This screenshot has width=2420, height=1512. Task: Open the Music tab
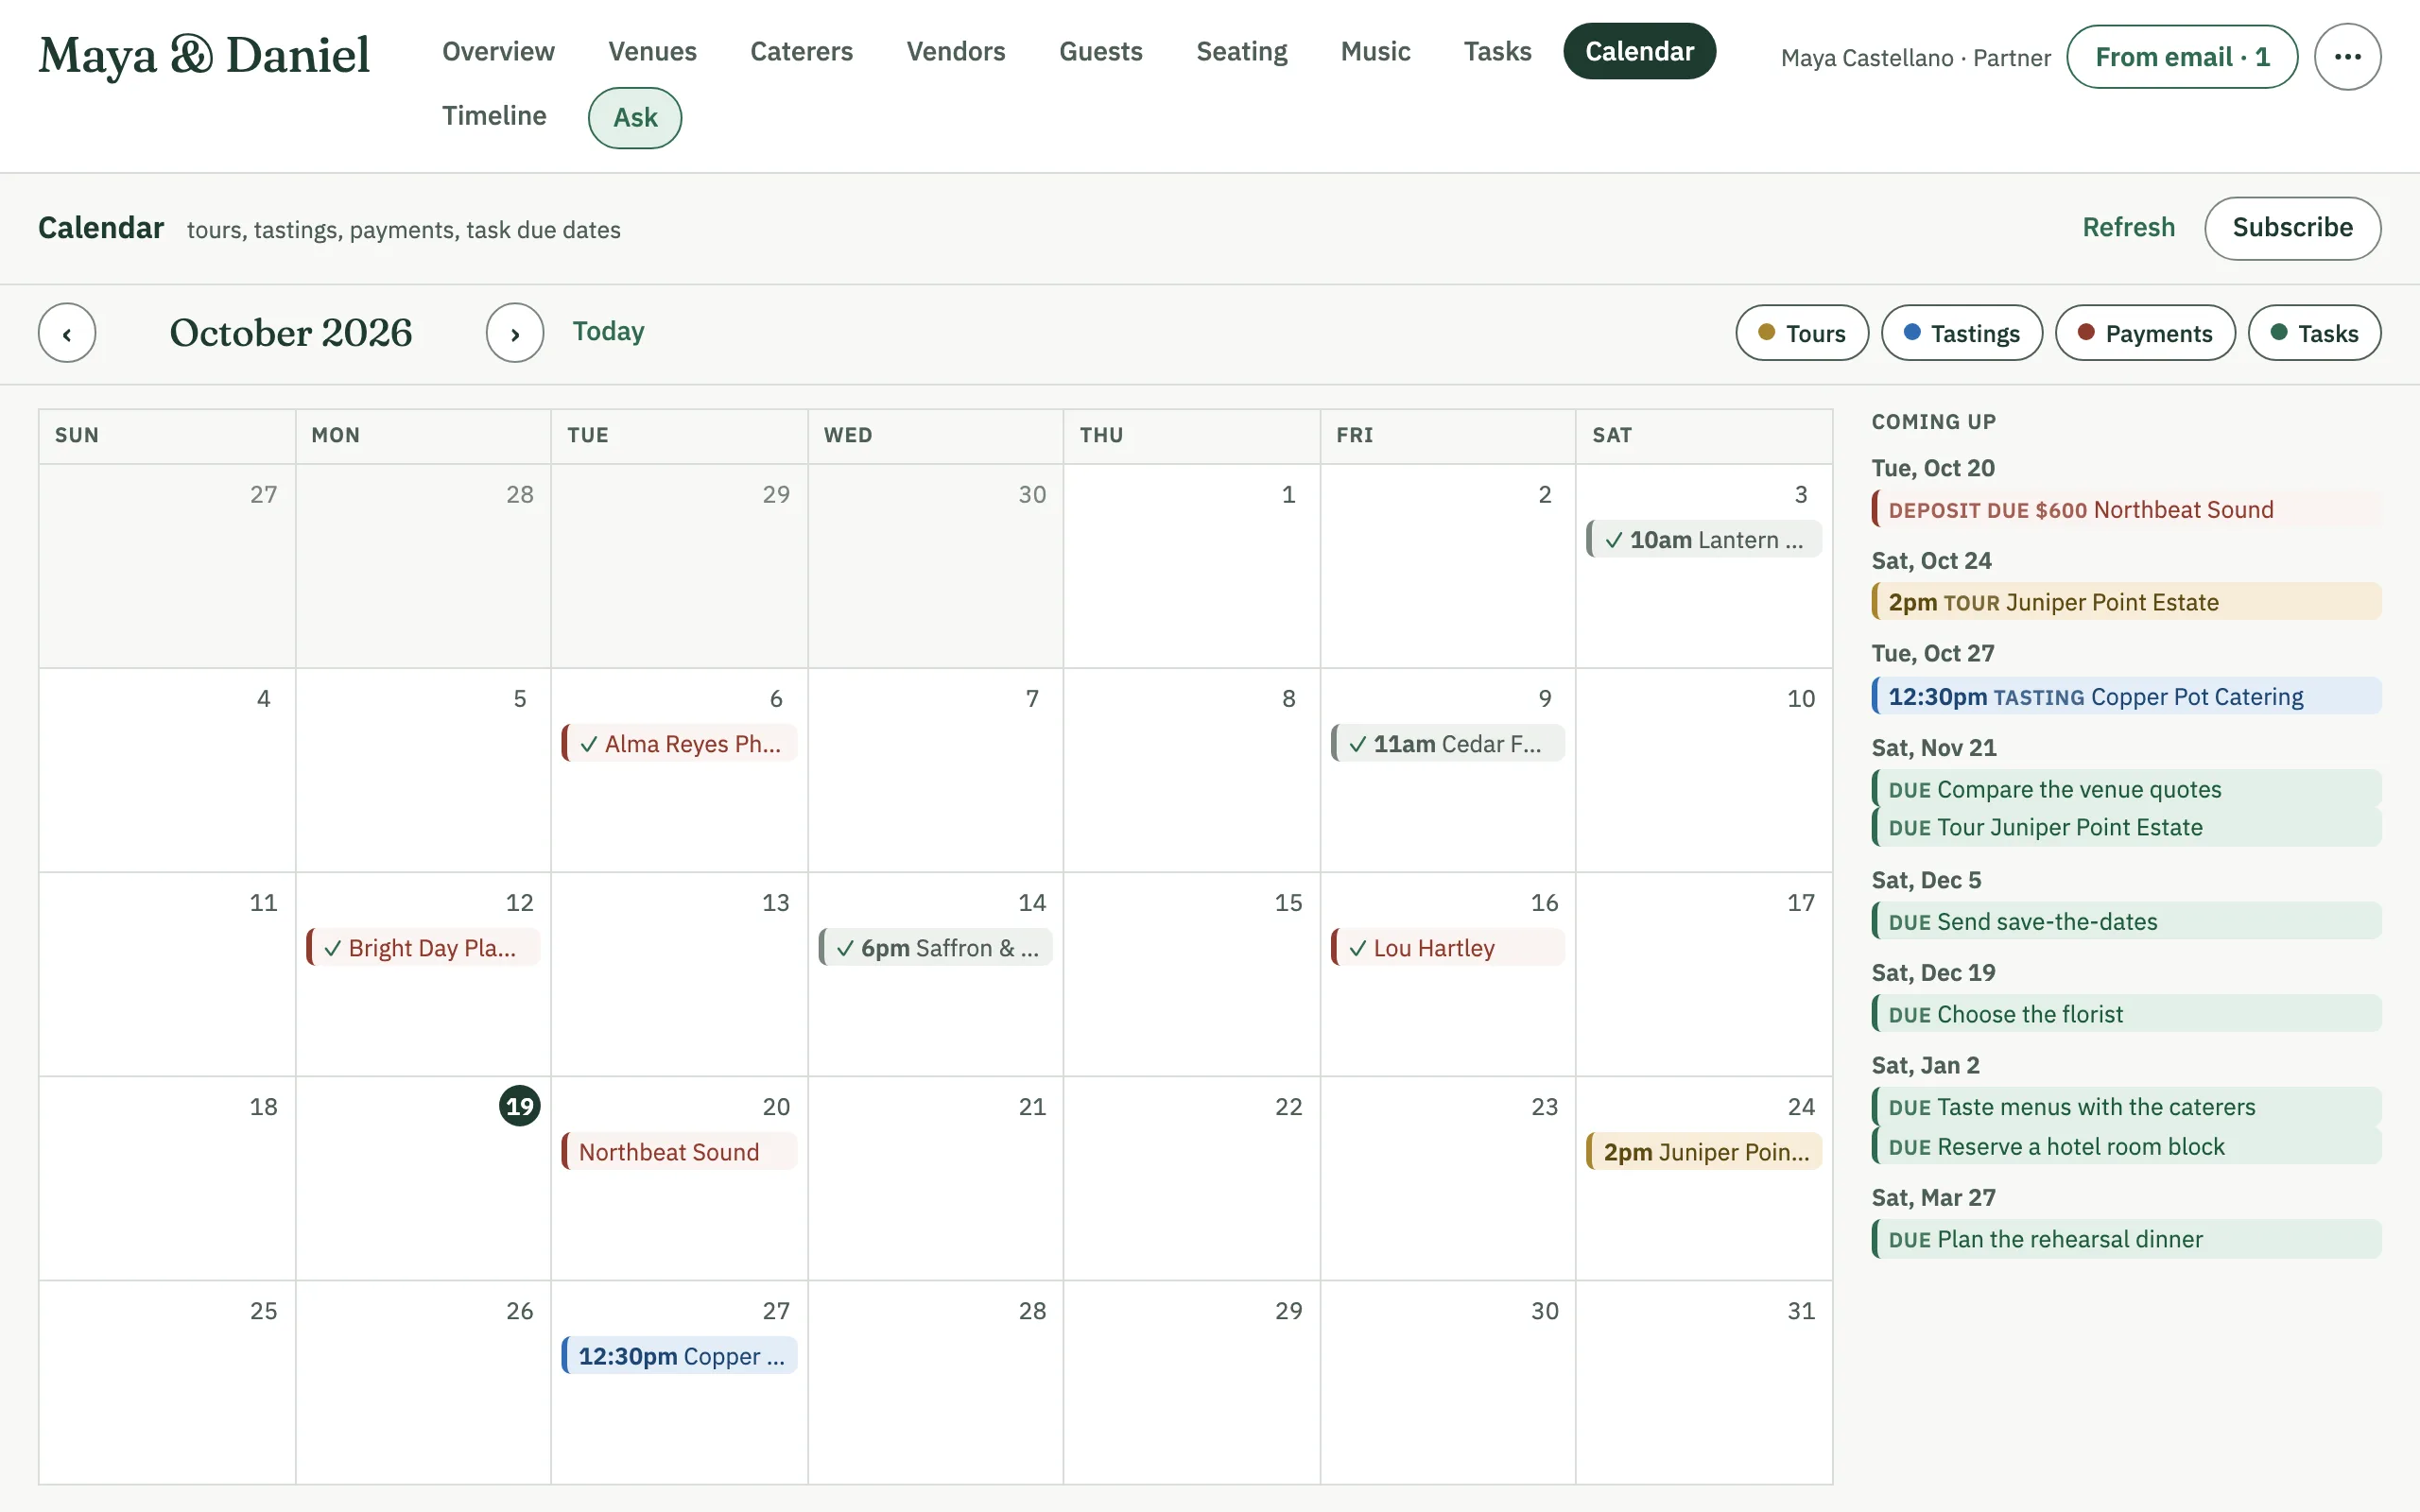tap(1375, 51)
